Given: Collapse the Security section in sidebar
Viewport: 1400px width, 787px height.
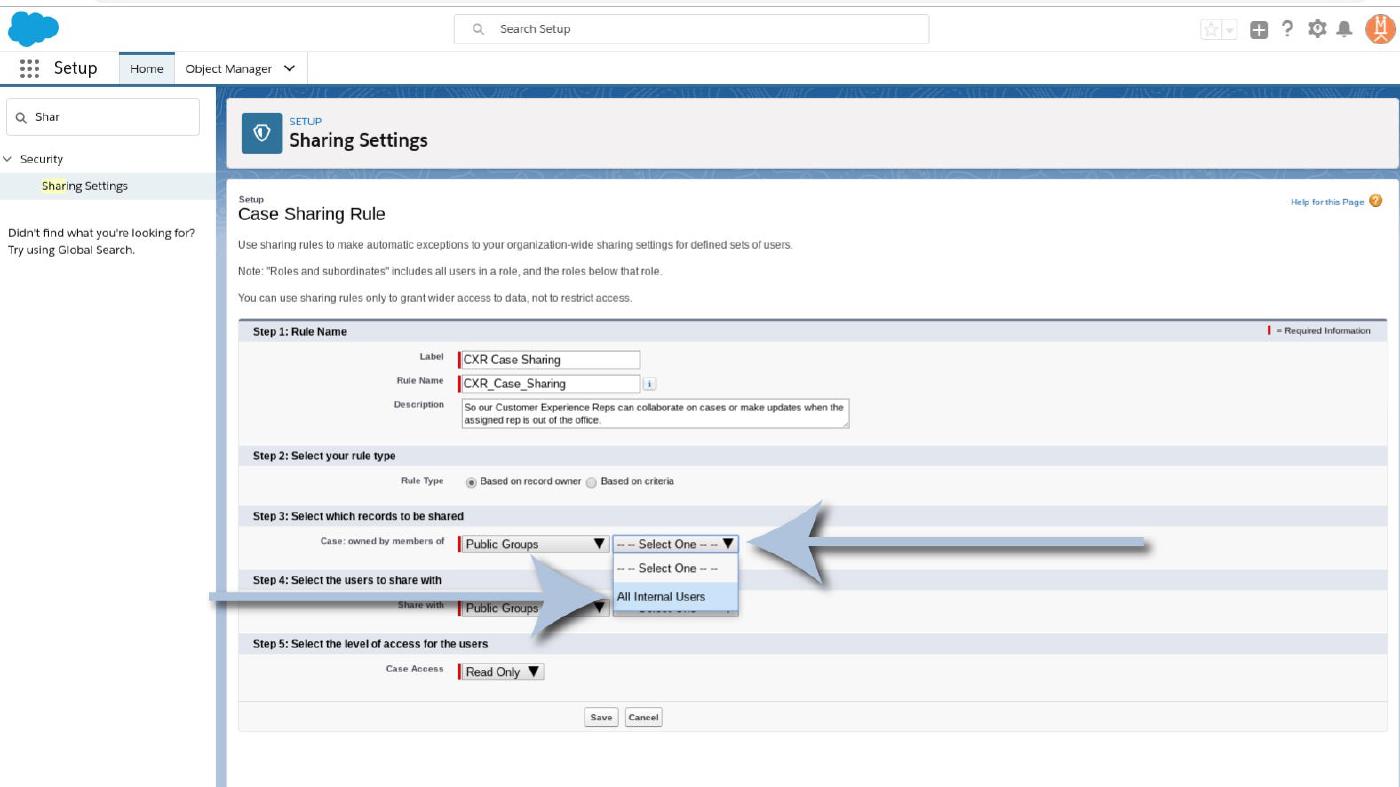Looking at the screenshot, I should [9, 159].
